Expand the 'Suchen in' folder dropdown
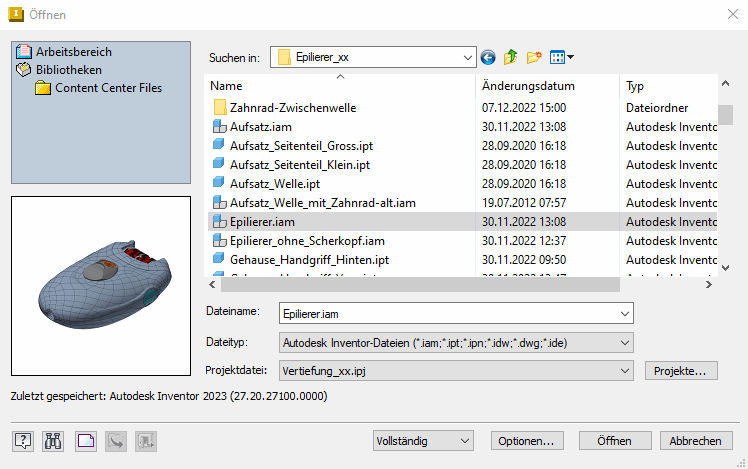This screenshot has width=748, height=469. [x=467, y=58]
